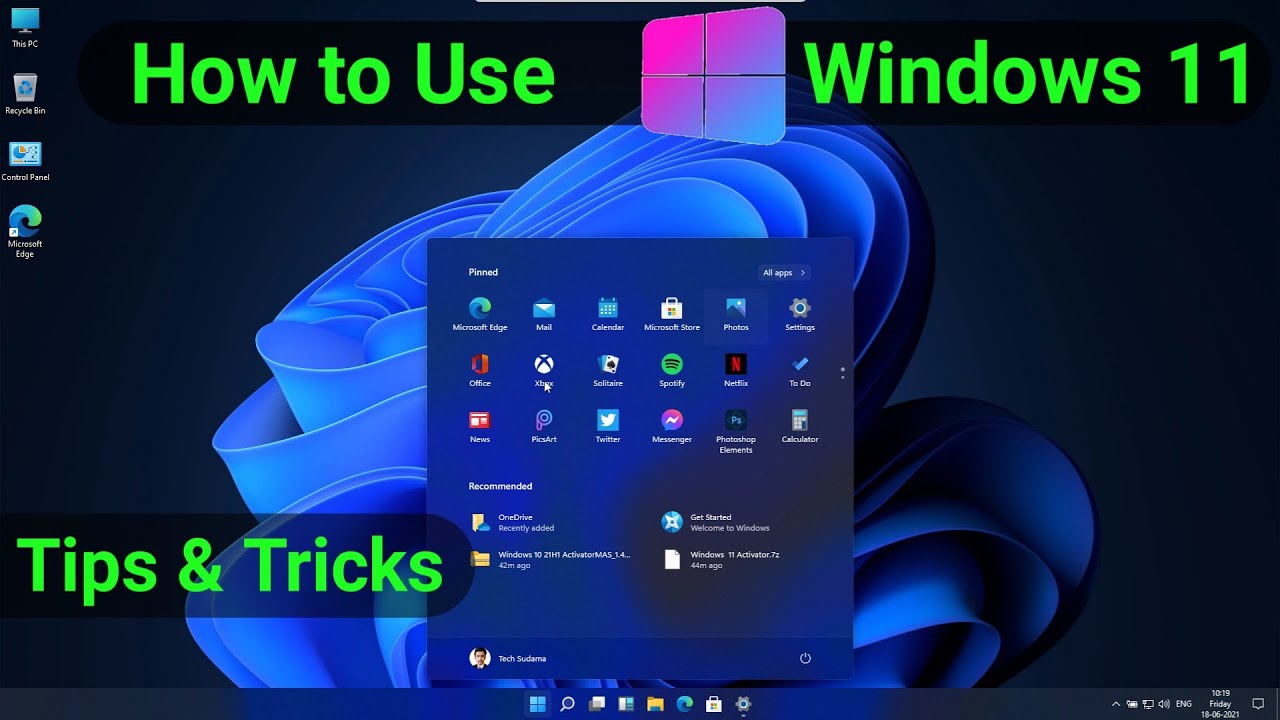Image resolution: width=1280 pixels, height=720 pixels.
Task: Open the Mail app in Start
Action: pos(544,314)
